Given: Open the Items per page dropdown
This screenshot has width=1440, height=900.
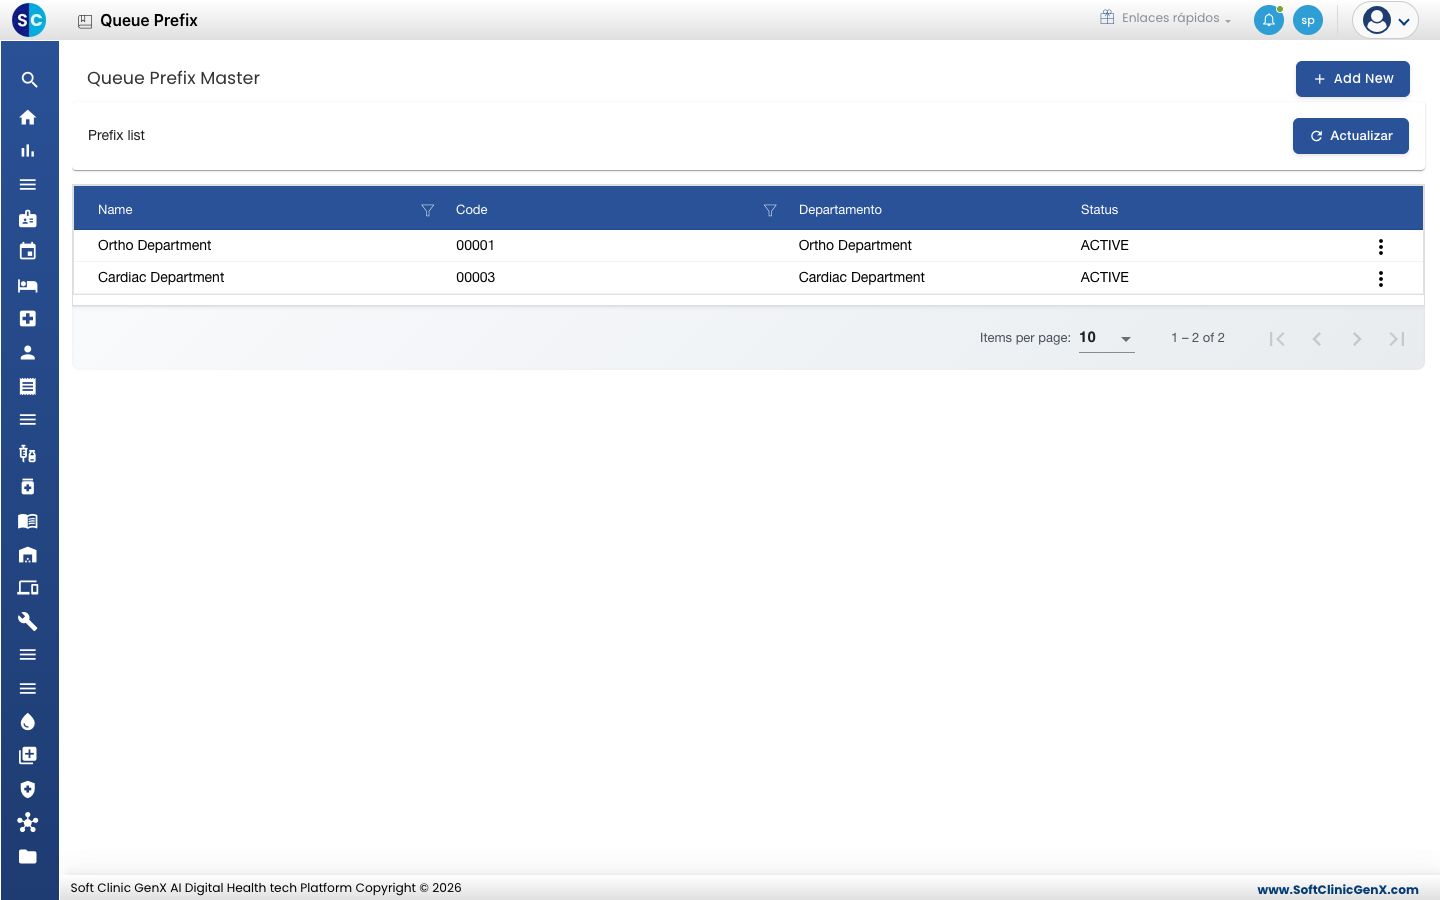Looking at the screenshot, I should pyautogui.click(x=1106, y=338).
